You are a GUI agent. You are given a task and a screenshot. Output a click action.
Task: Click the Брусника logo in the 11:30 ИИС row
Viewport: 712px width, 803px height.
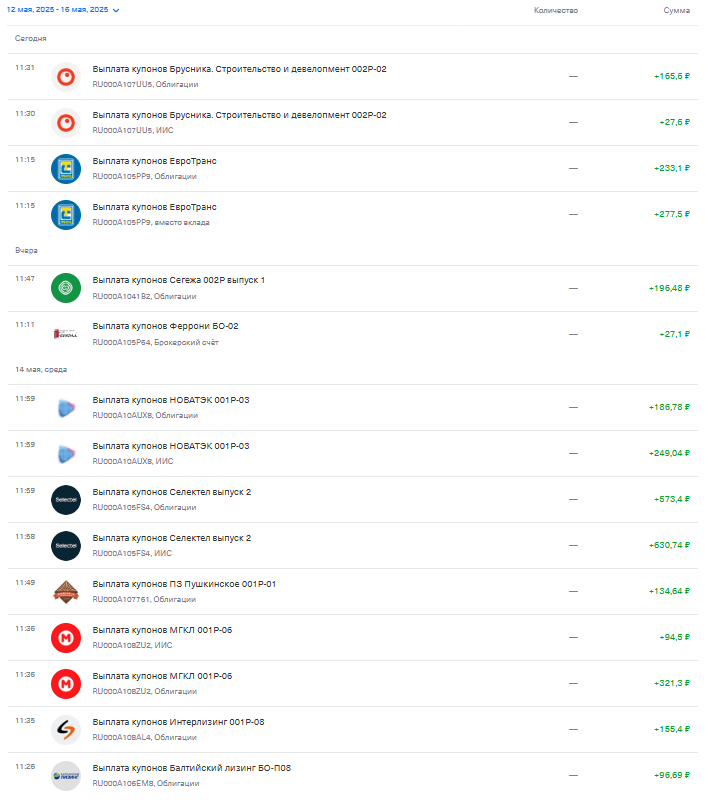pyautogui.click(x=66, y=123)
